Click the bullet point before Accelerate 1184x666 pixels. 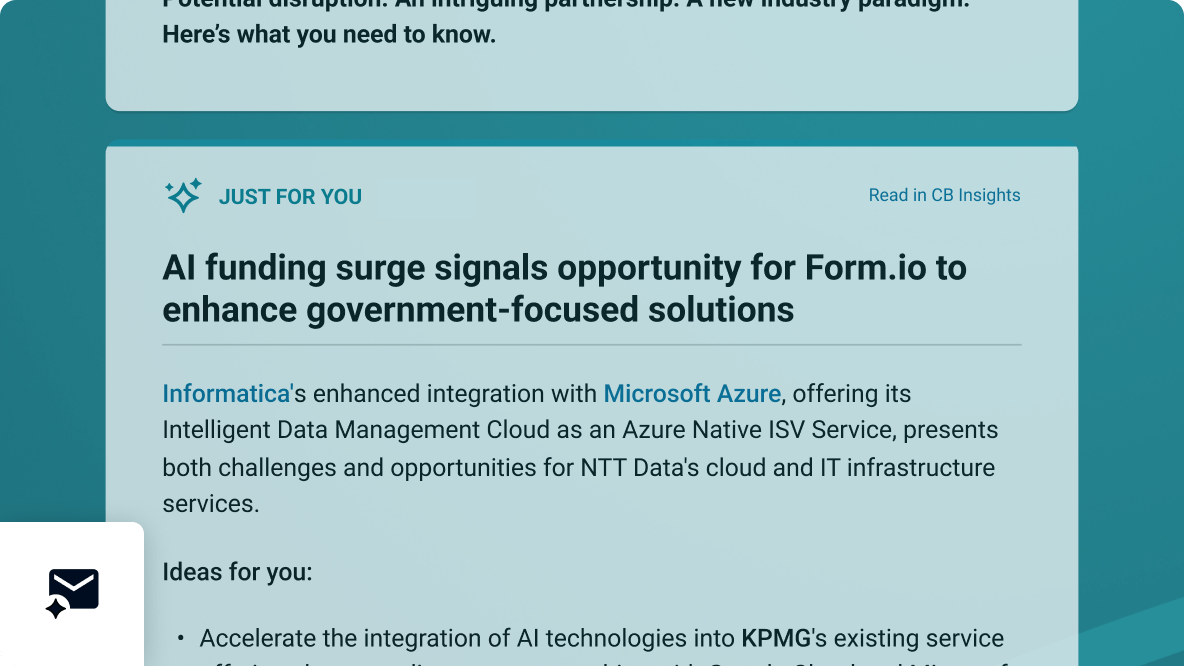pos(181,638)
